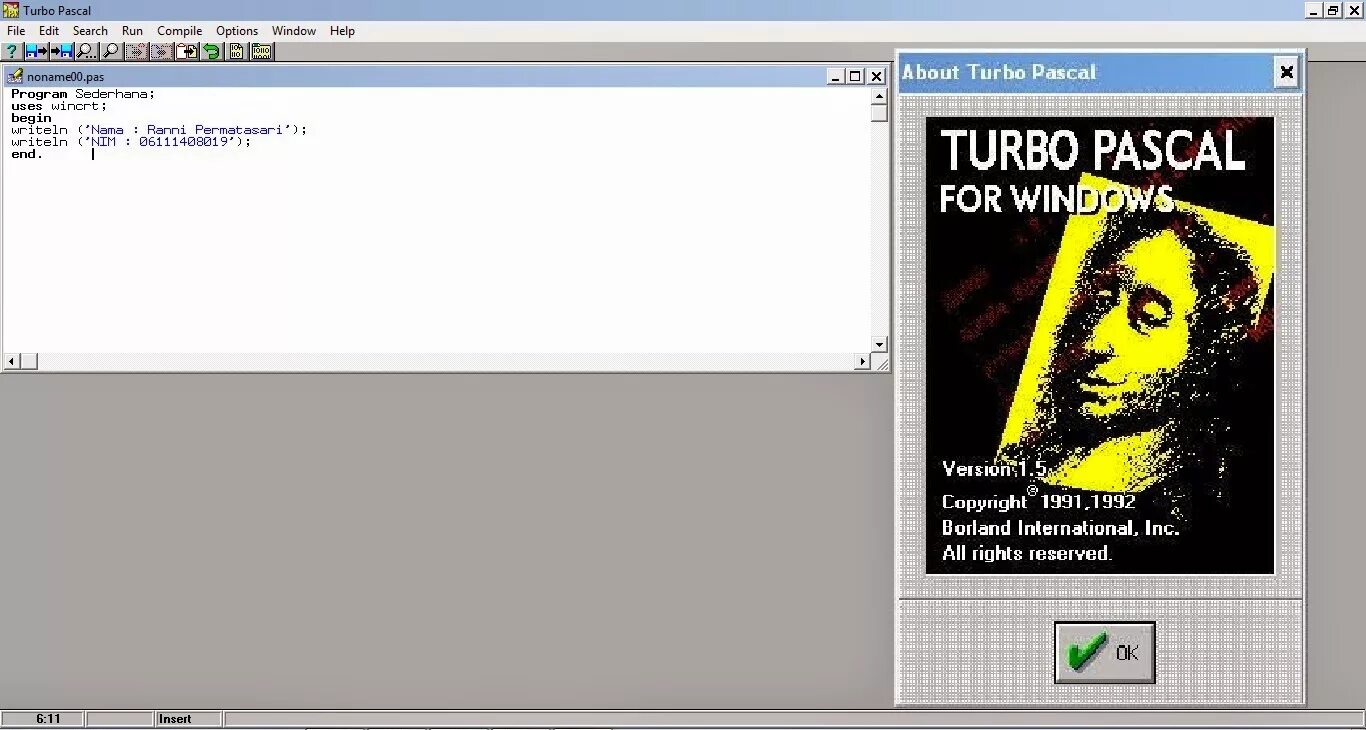Image resolution: width=1366 pixels, height=730 pixels.
Task: Click the Turbo Pascal for Windows splash image
Action: [x=1100, y=345]
